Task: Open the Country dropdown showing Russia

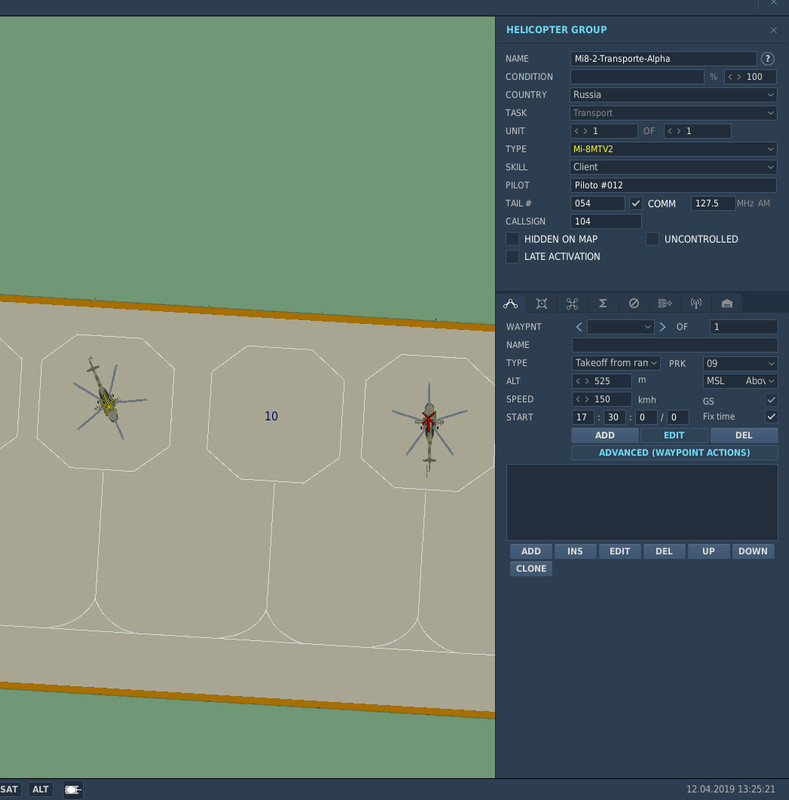Action: (x=673, y=95)
